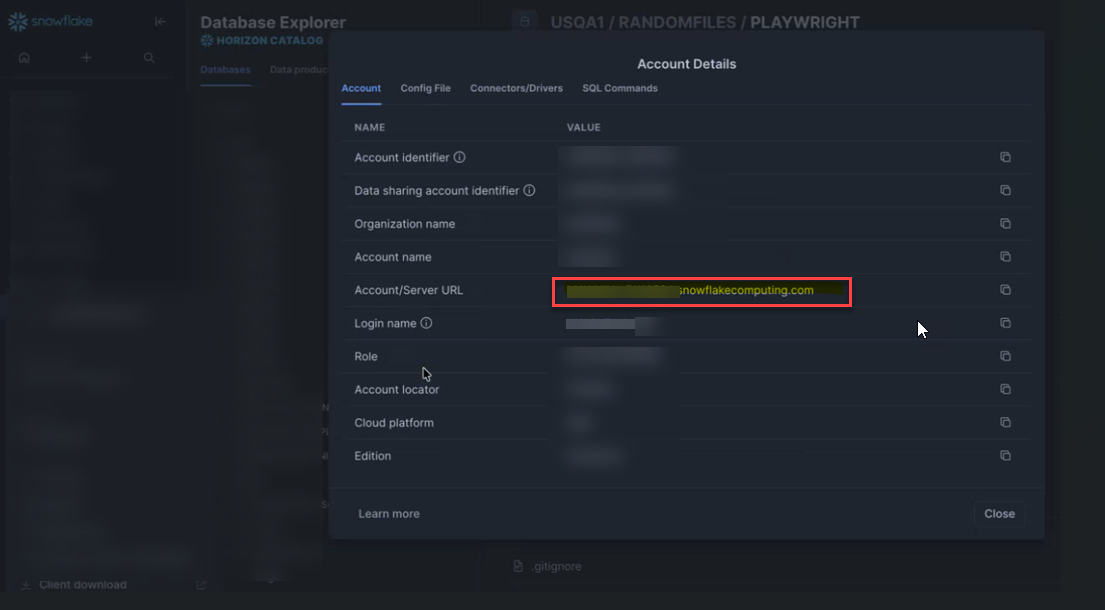Copy the Edition value
Screen dimensions: 1105x610
pyautogui.click(x=1005, y=456)
